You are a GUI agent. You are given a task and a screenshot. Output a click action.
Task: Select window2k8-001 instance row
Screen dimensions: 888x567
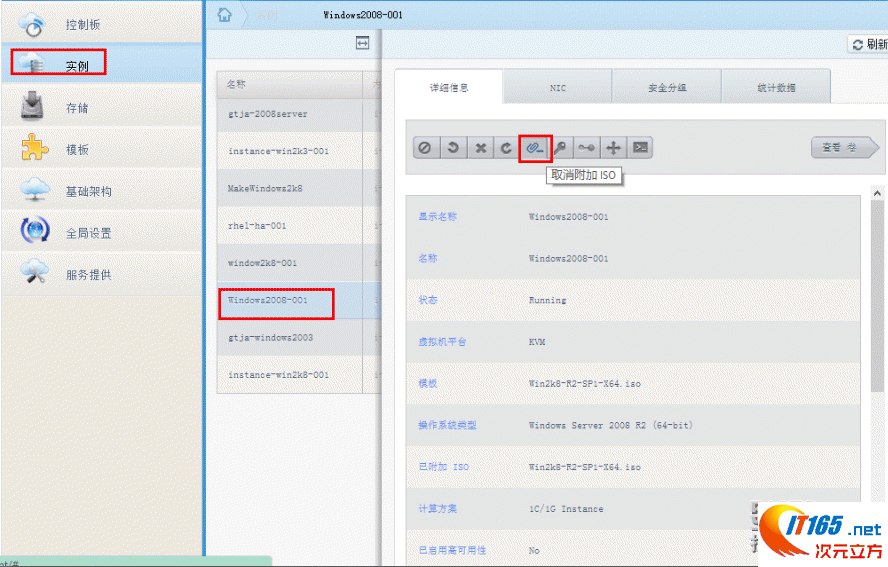click(x=299, y=263)
